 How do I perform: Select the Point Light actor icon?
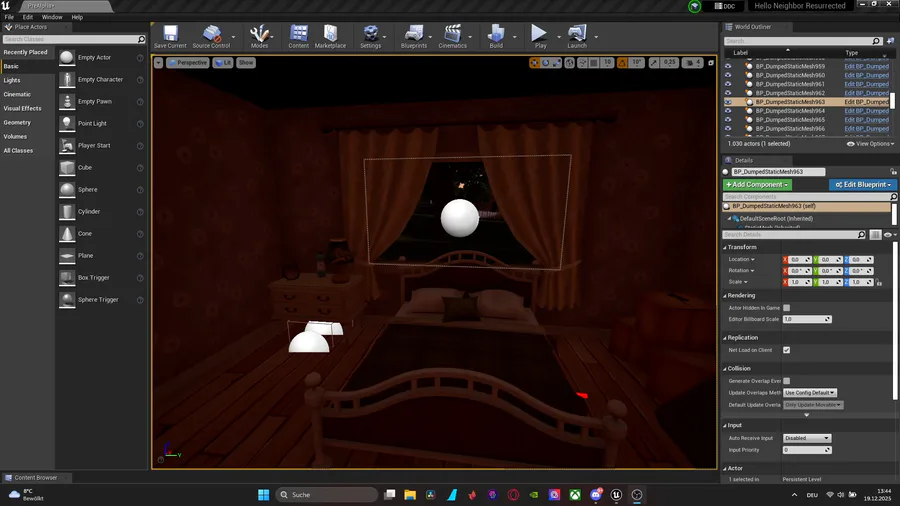[67, 123]
